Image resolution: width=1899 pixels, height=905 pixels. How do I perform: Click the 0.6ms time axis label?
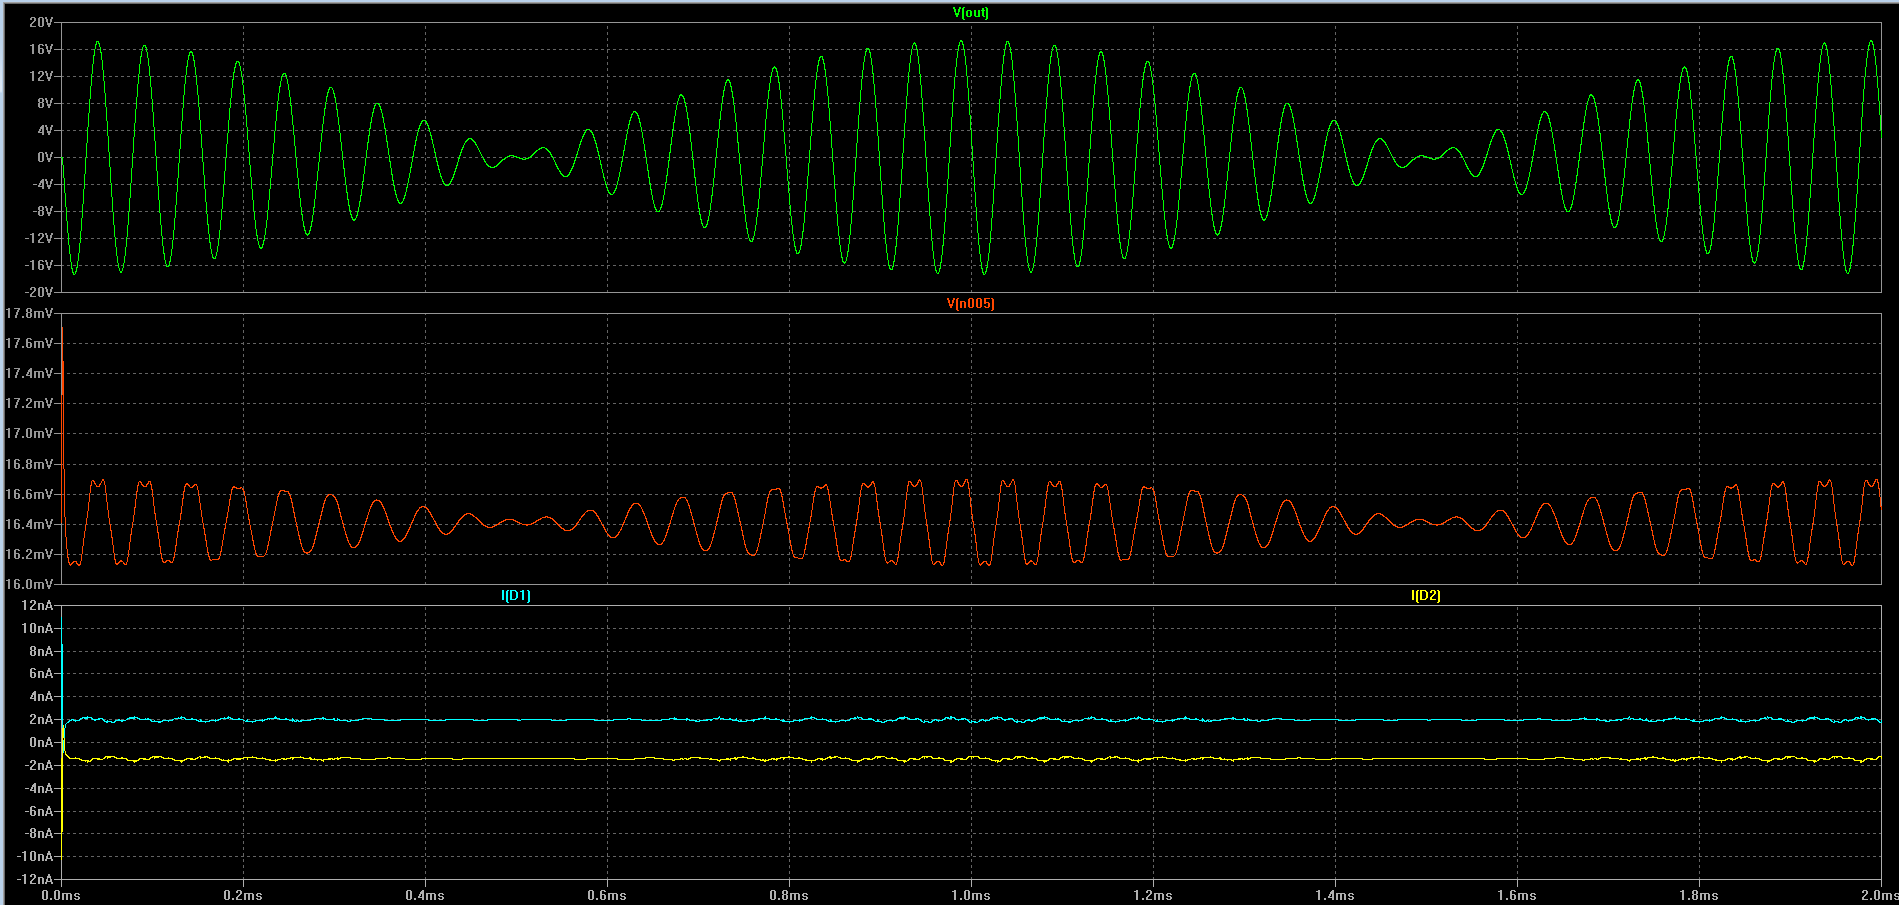607,895
